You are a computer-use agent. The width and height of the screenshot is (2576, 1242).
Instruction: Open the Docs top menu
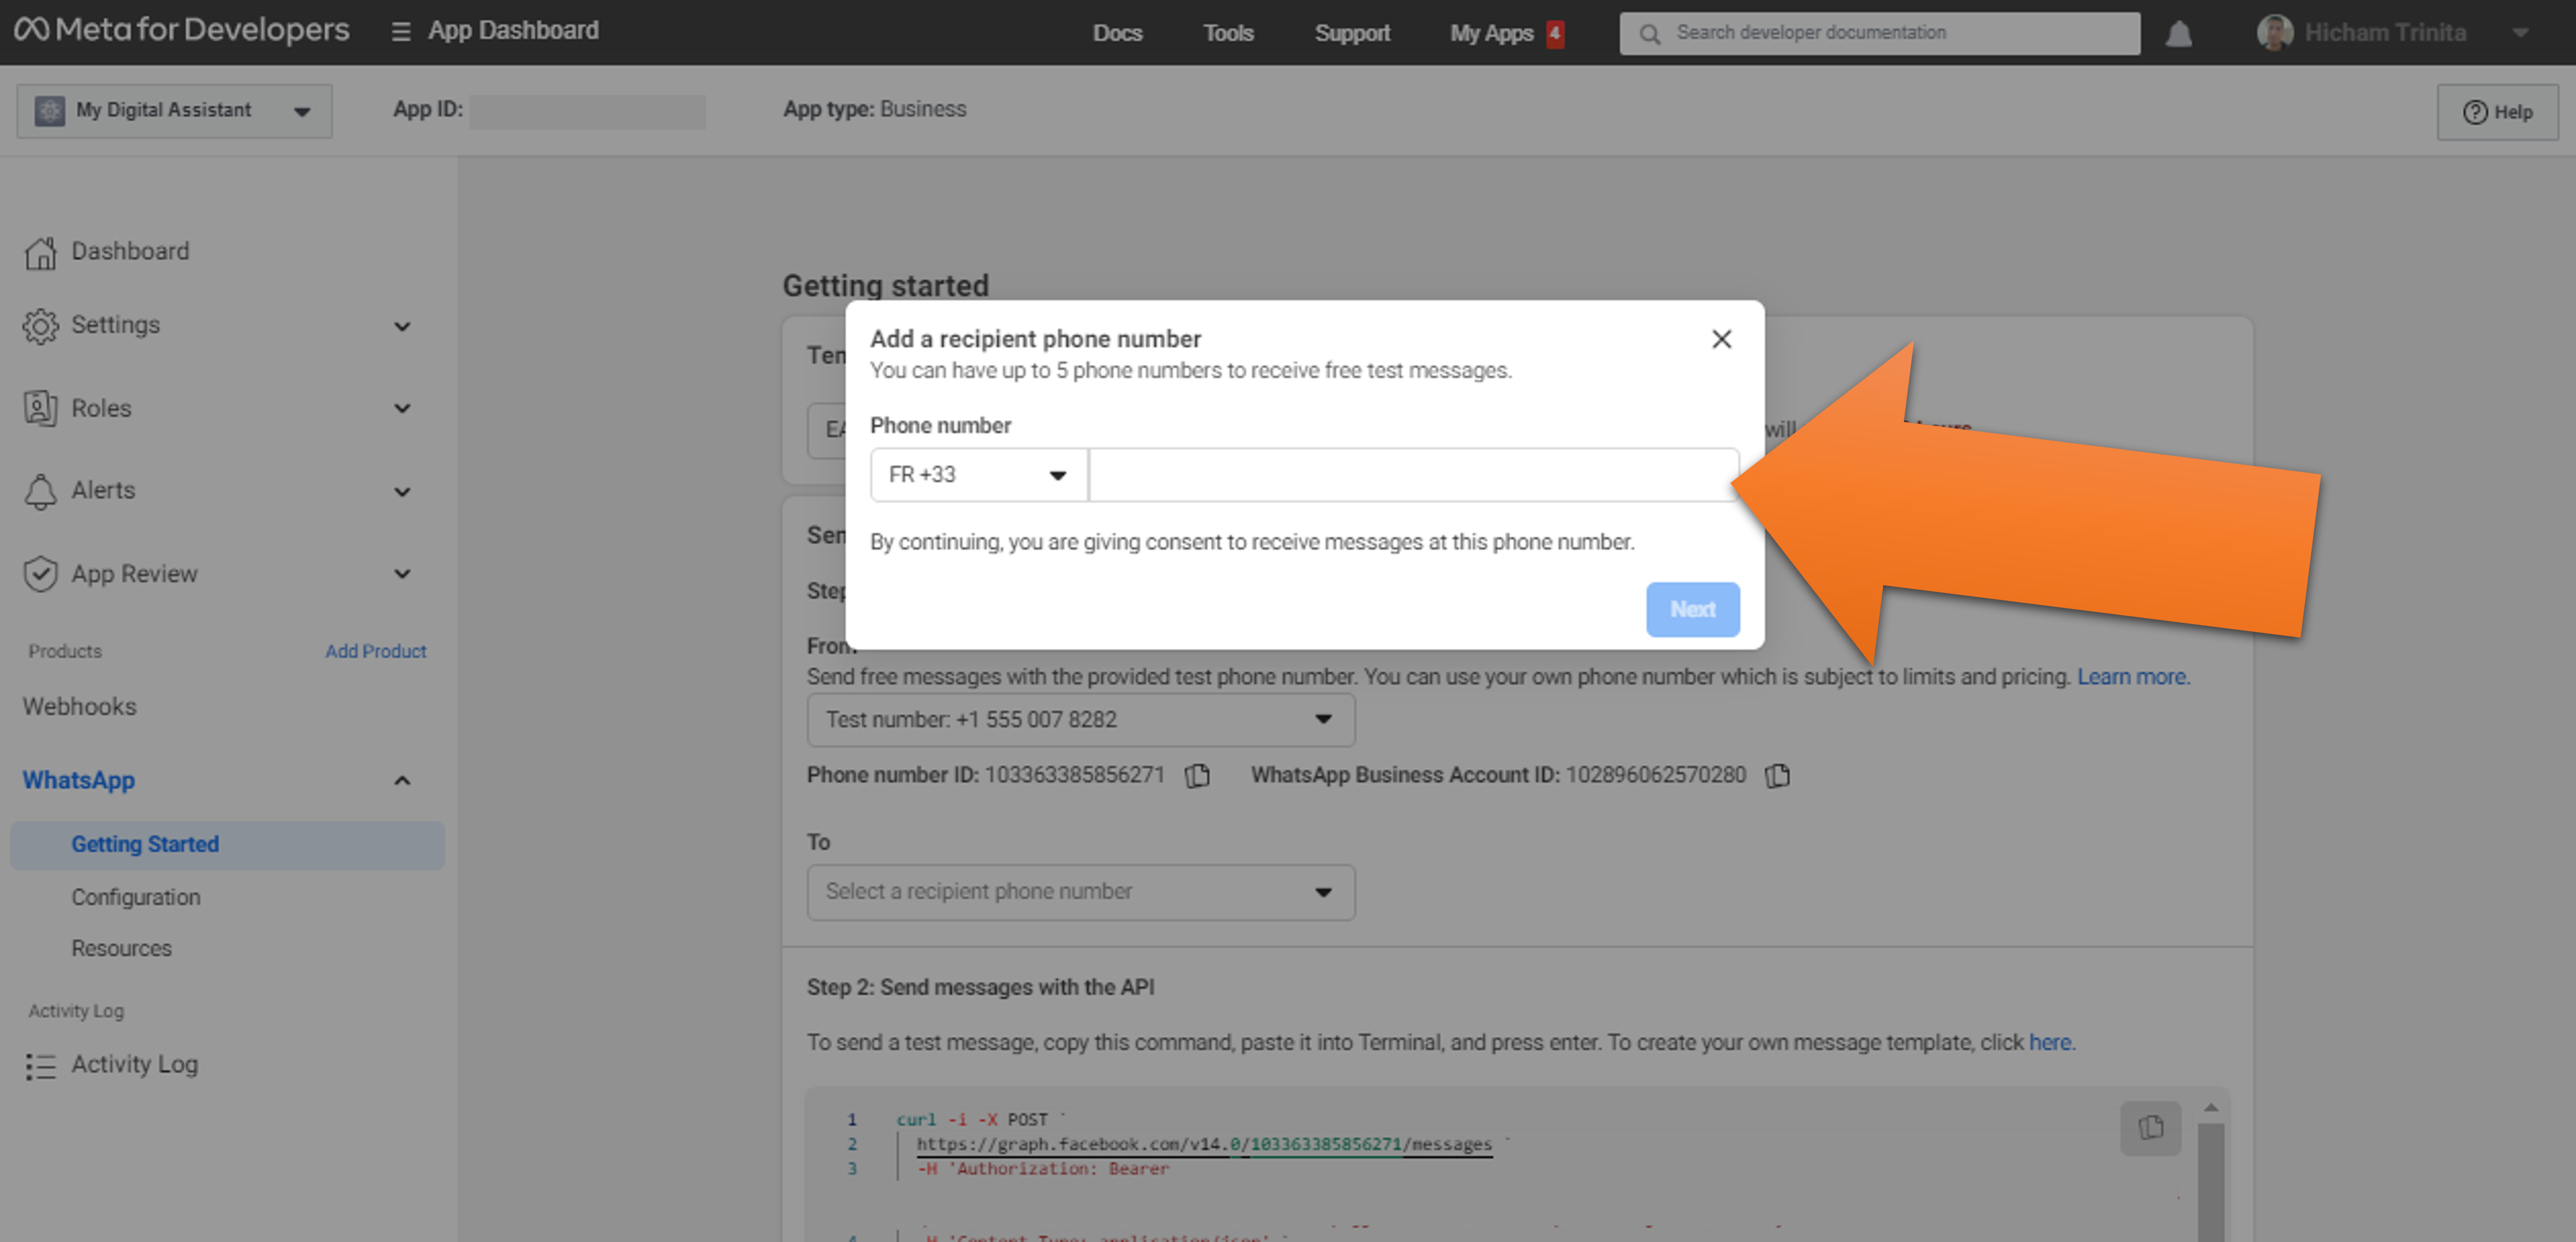click(1117, 33)
